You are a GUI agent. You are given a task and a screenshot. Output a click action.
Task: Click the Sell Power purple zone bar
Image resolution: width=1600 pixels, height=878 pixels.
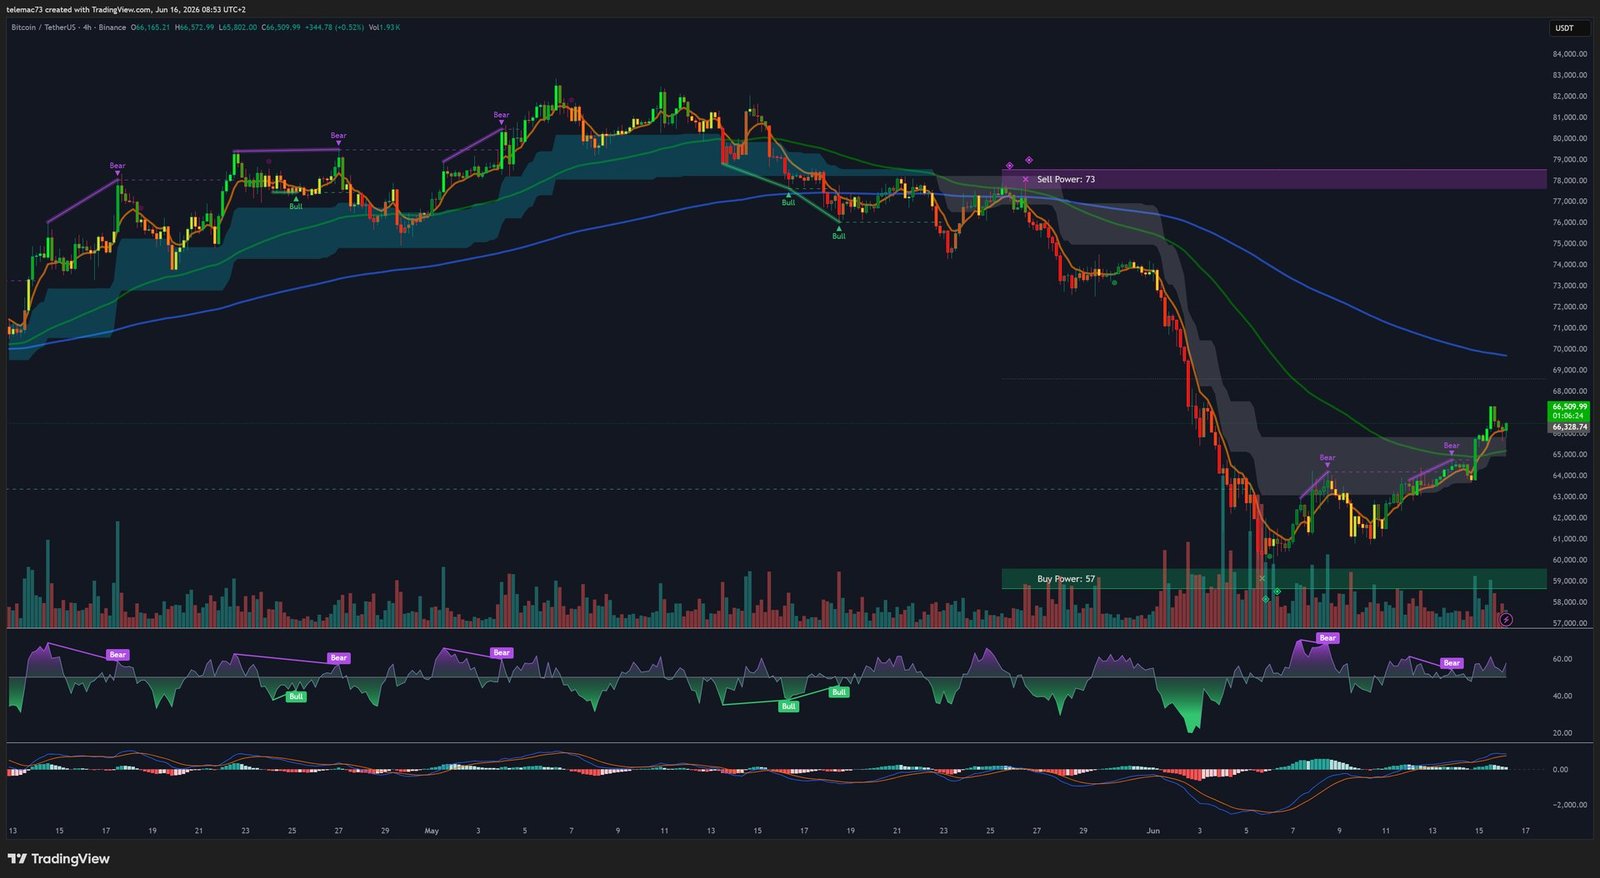(1274, 179)
